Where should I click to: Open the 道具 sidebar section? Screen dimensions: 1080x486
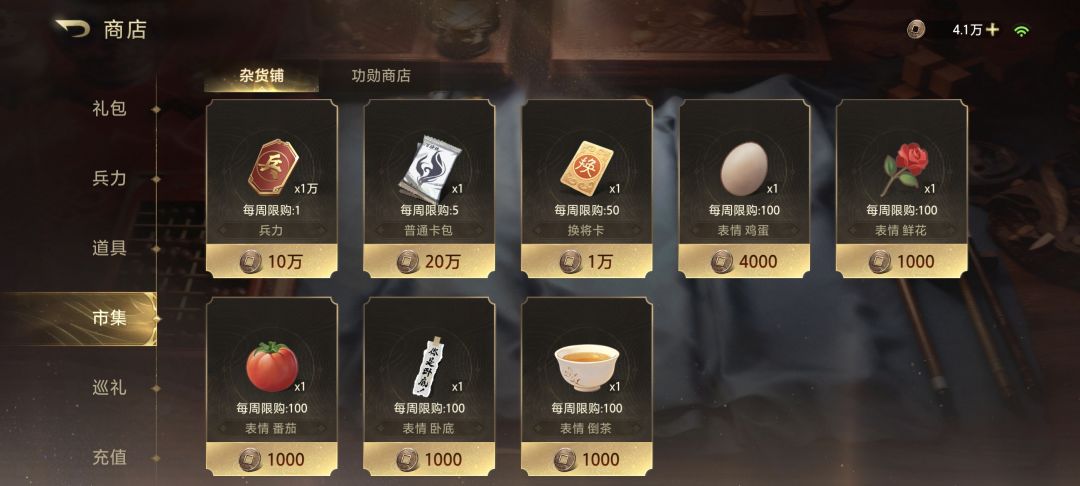110,249
